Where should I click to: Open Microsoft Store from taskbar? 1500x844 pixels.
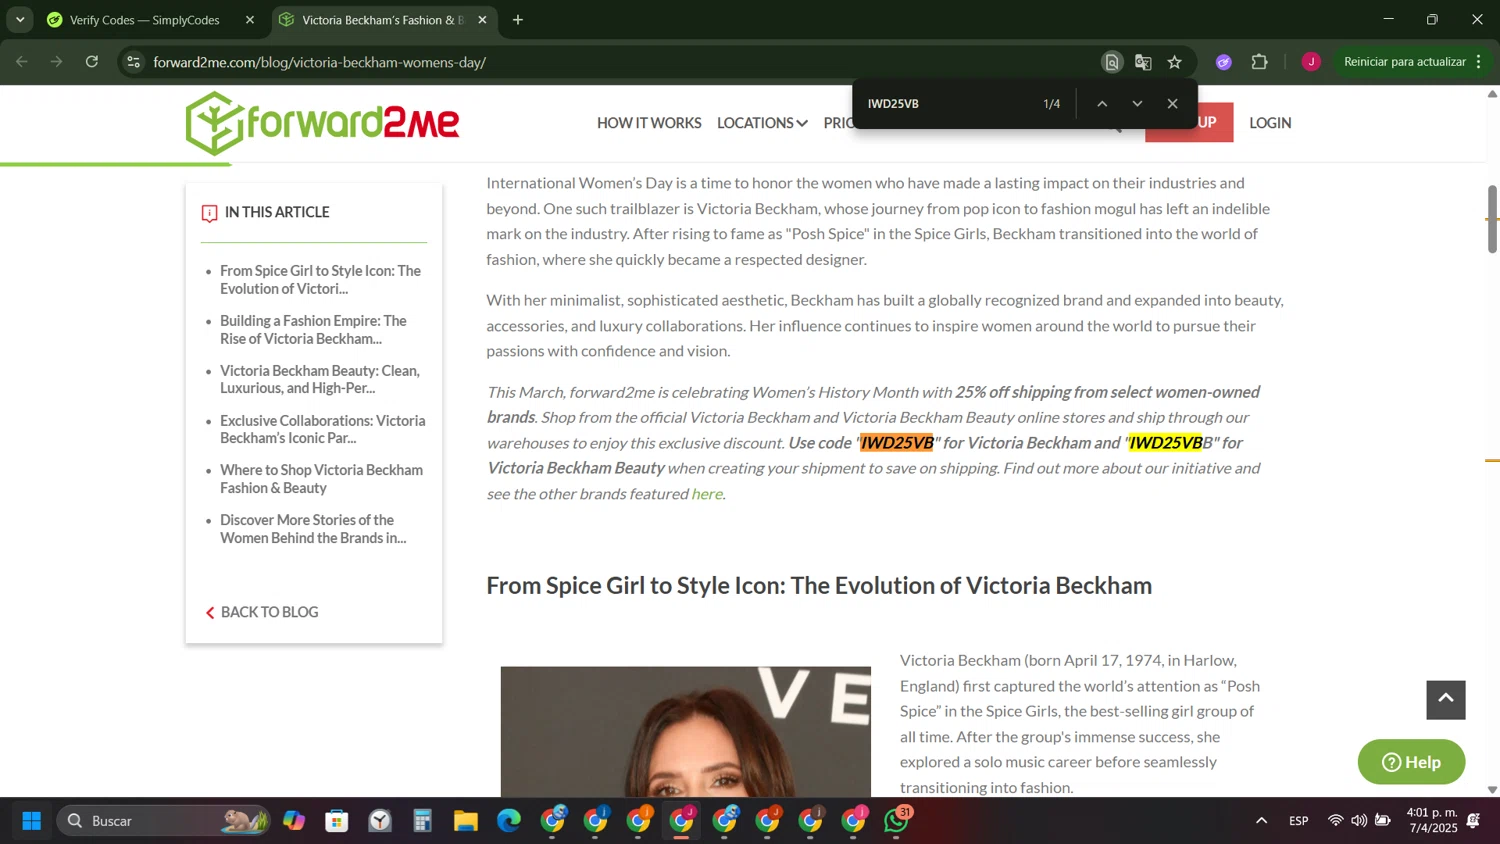click(337, 821)
